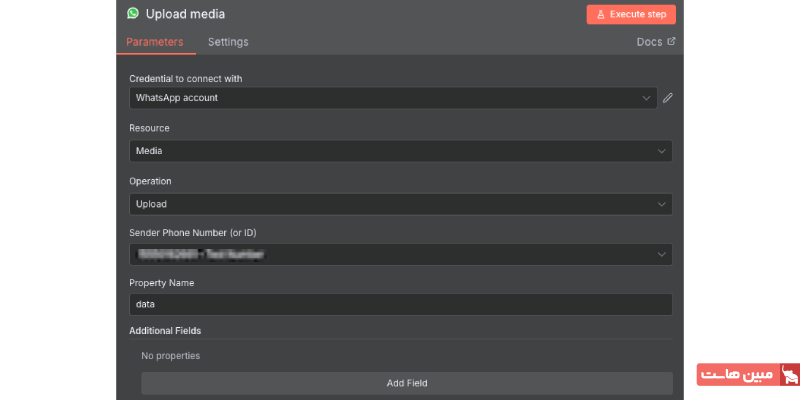This screenshot has height=400, width=800.
Task: Click the red Mobin Host cart logo
Action: [x=789, y=376]
